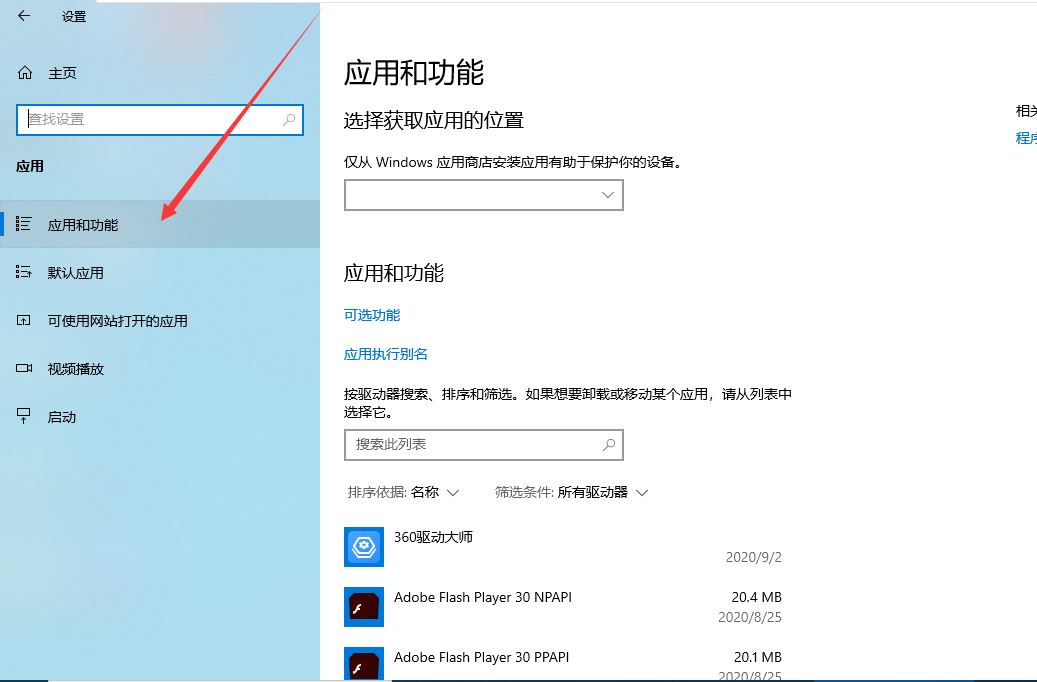Screen dimensions: 1037x682
Task: Click magnifier icon in 查找设置 box
Action: [x=289, y=119]
